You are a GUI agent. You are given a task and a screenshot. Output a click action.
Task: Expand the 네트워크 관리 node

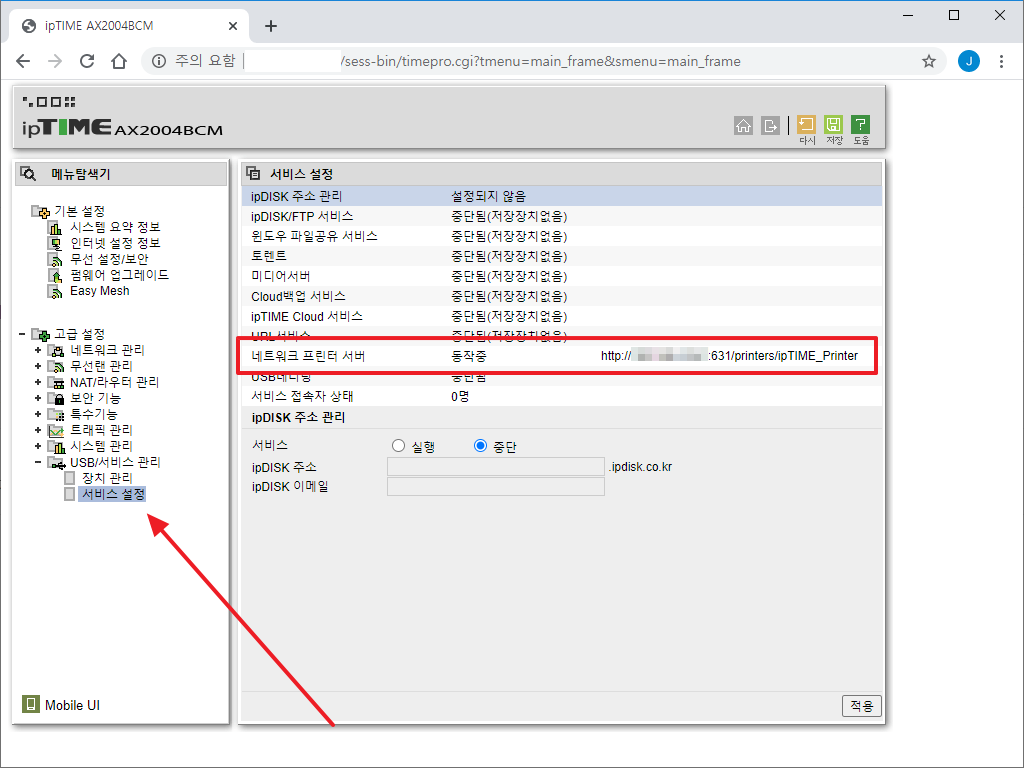[38, 351]
